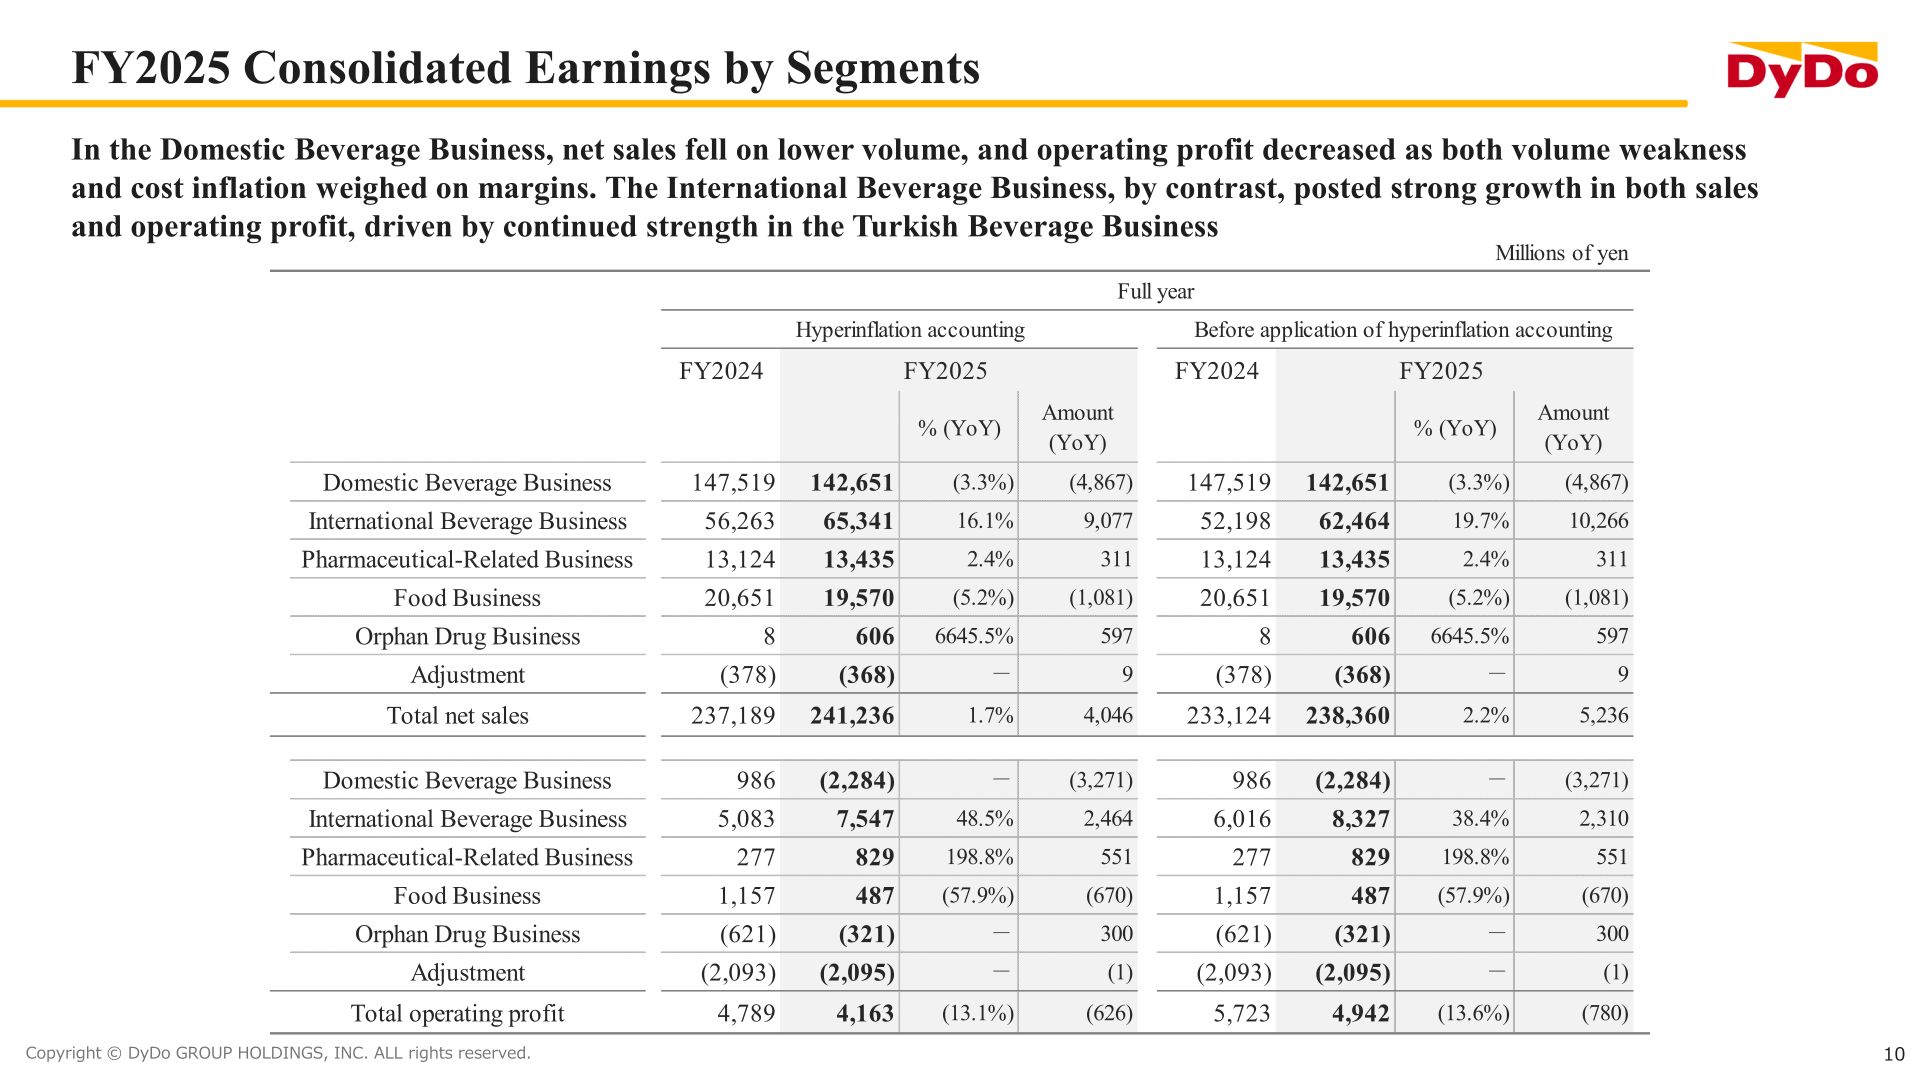Image resolution: width=1920 pixels, height=1080 pixels.
Task: Click the 16.1% YoY value
Action: 985,521
